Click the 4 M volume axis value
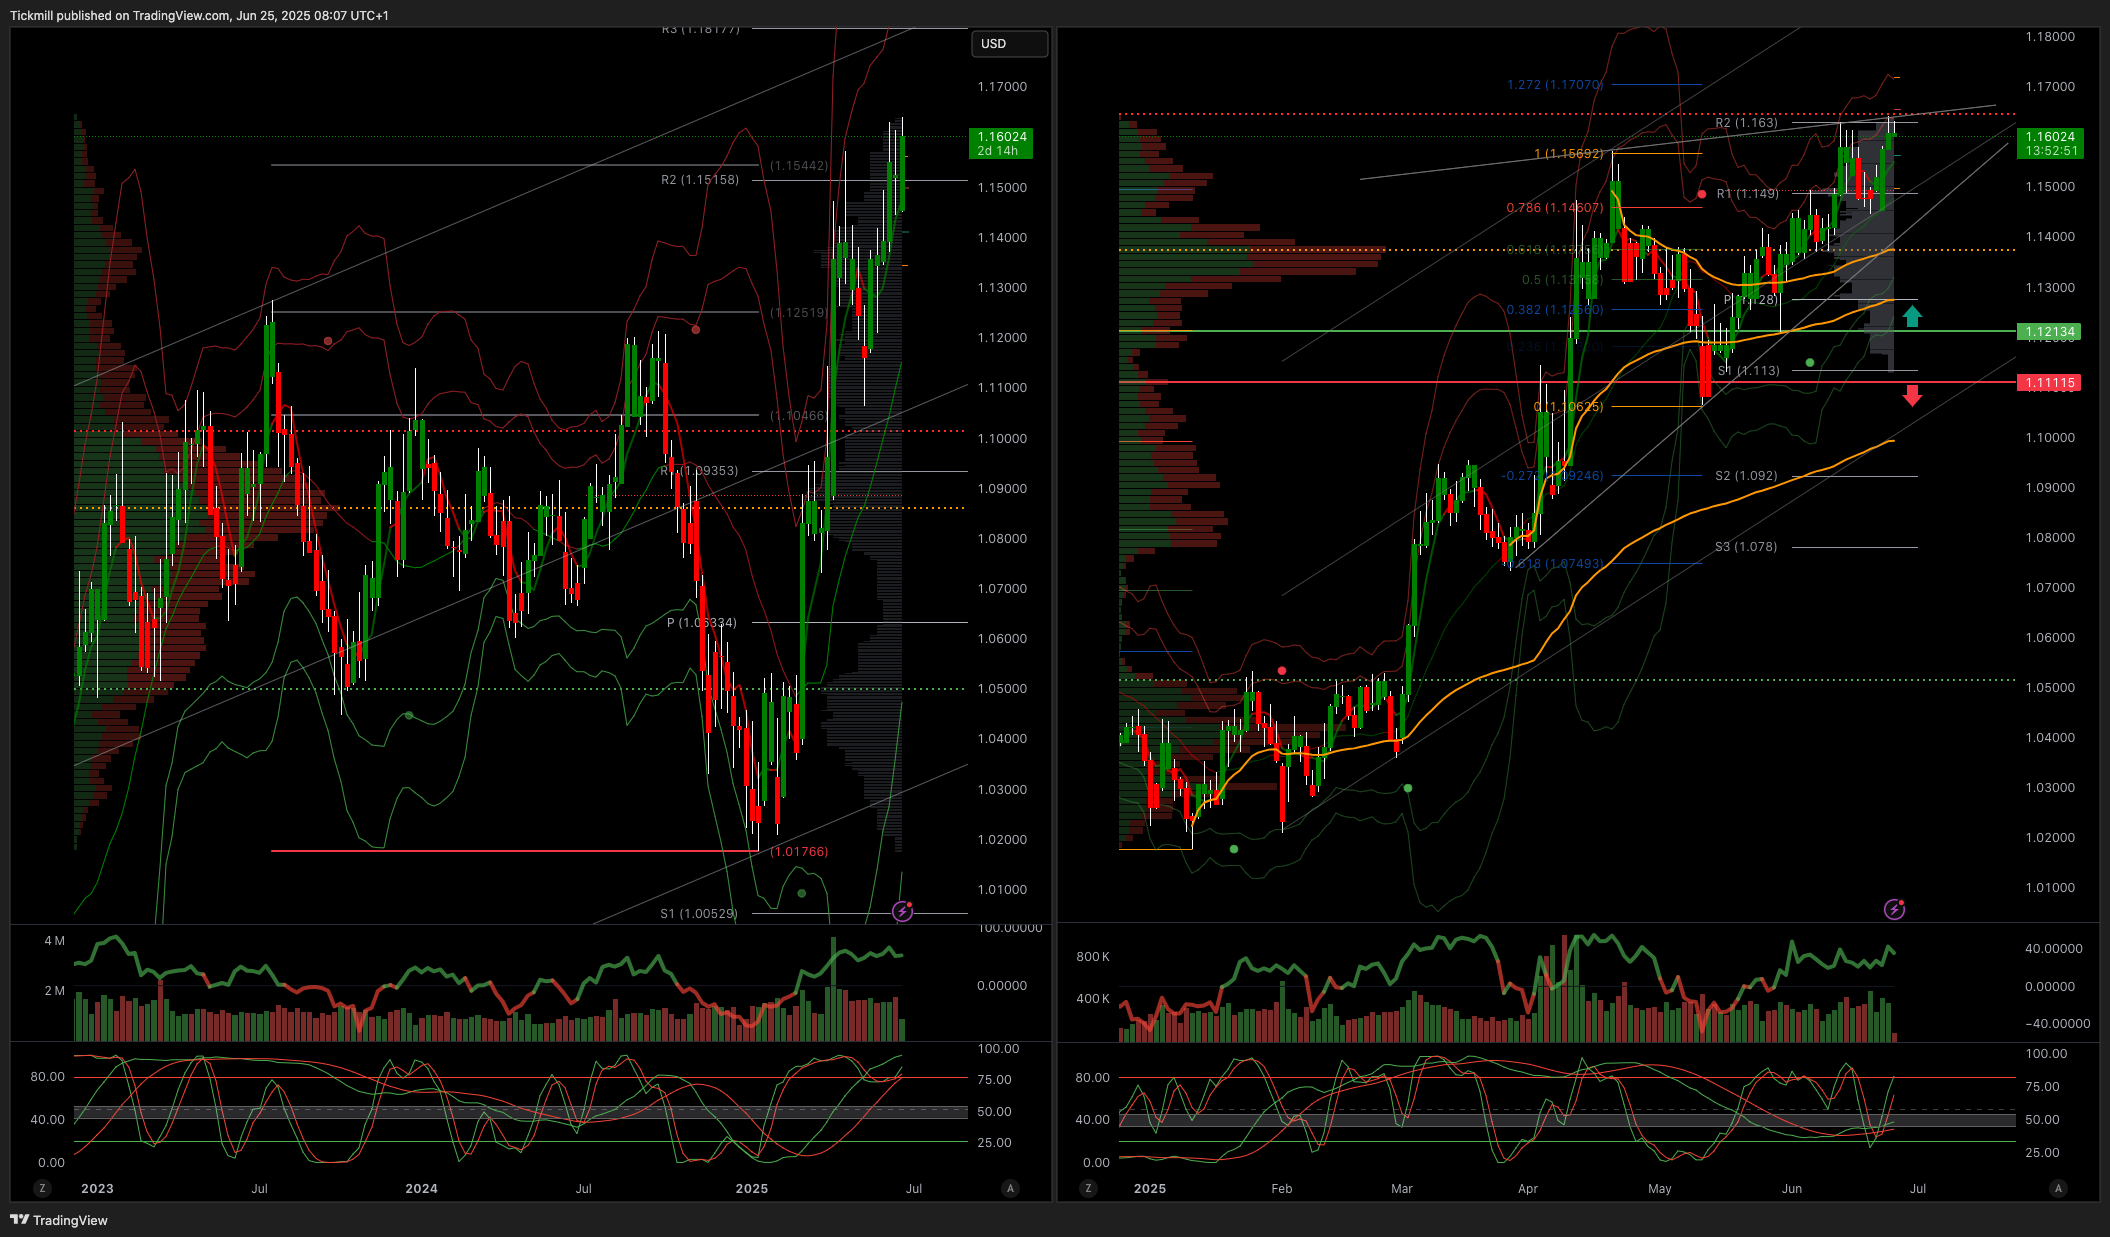The width and height of the screenshot is (2110, 1237). 54,941
